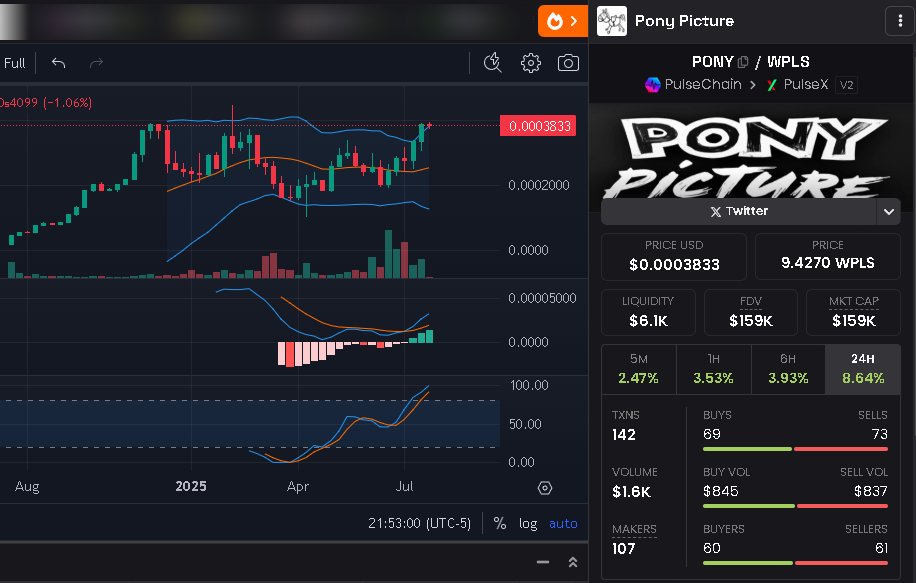Click the Pony Picture title text
This screenshot has height=583, width=916.
coord(684,21)
